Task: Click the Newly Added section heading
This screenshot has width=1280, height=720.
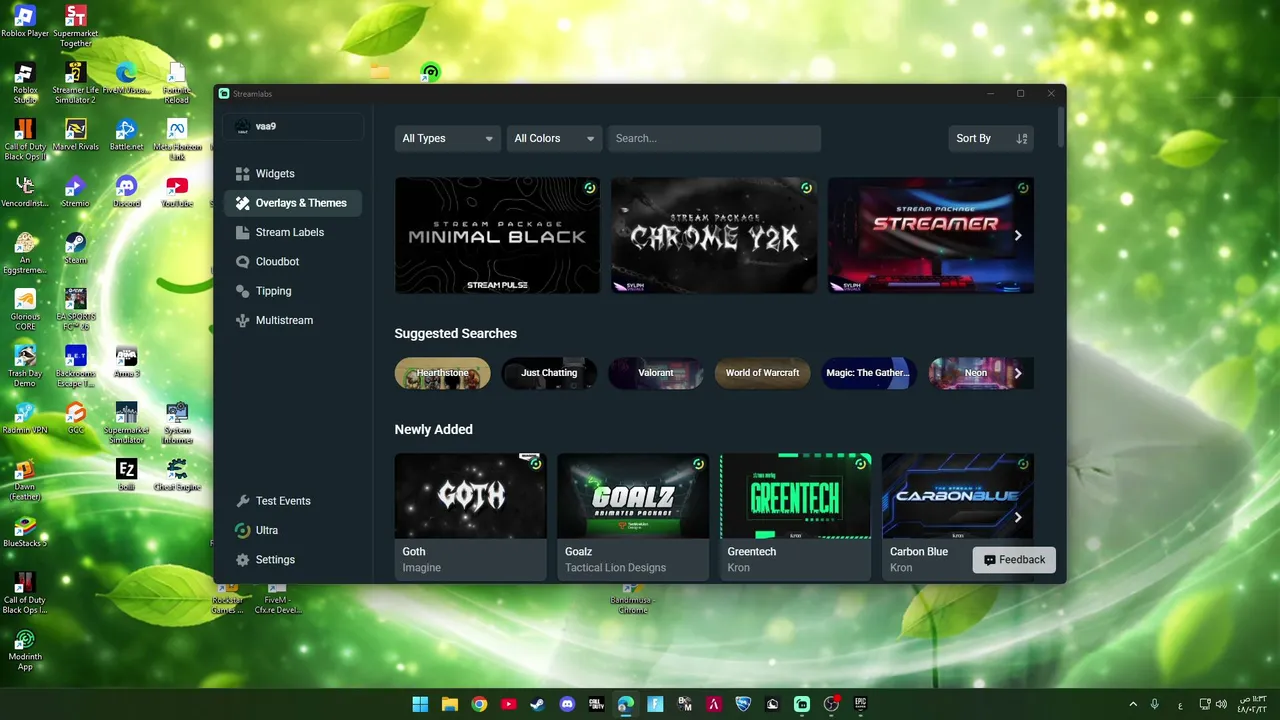Action: (x=434, y=430)
